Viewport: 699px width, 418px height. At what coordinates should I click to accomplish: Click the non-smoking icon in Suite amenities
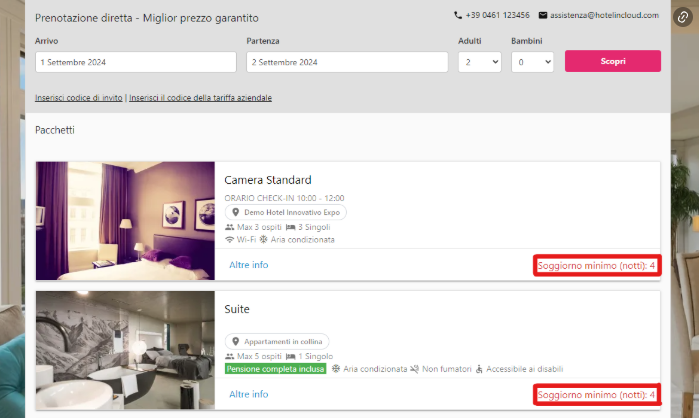pos(414,369)
